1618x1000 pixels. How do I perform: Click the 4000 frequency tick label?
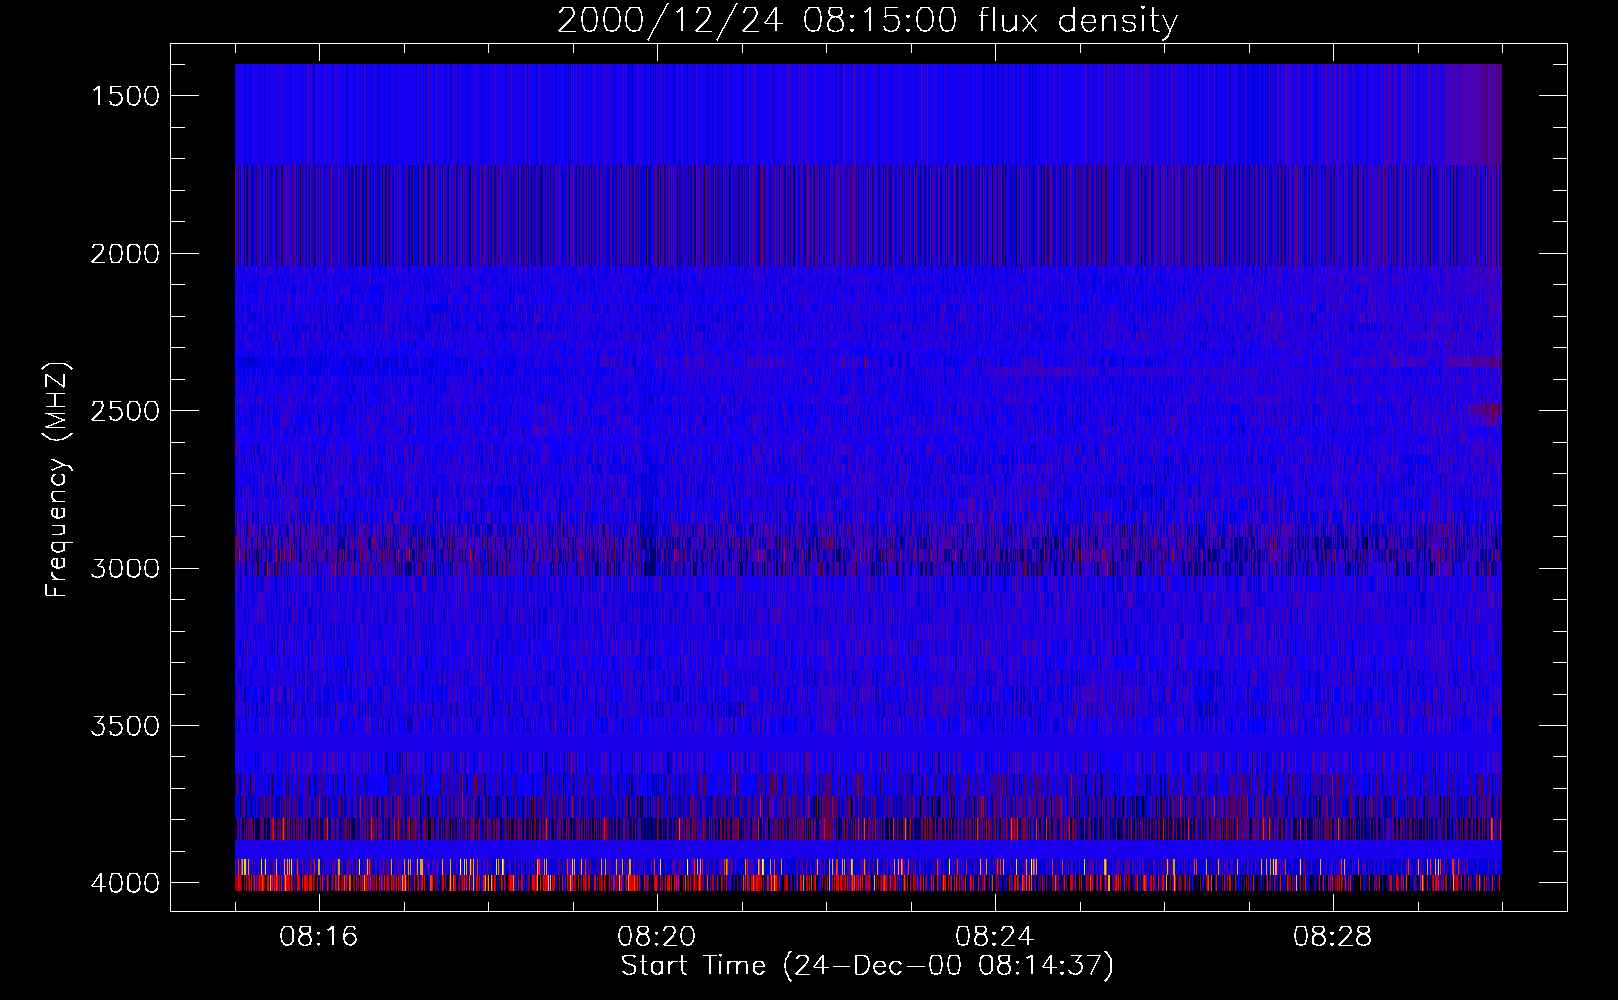pos(125,883)
